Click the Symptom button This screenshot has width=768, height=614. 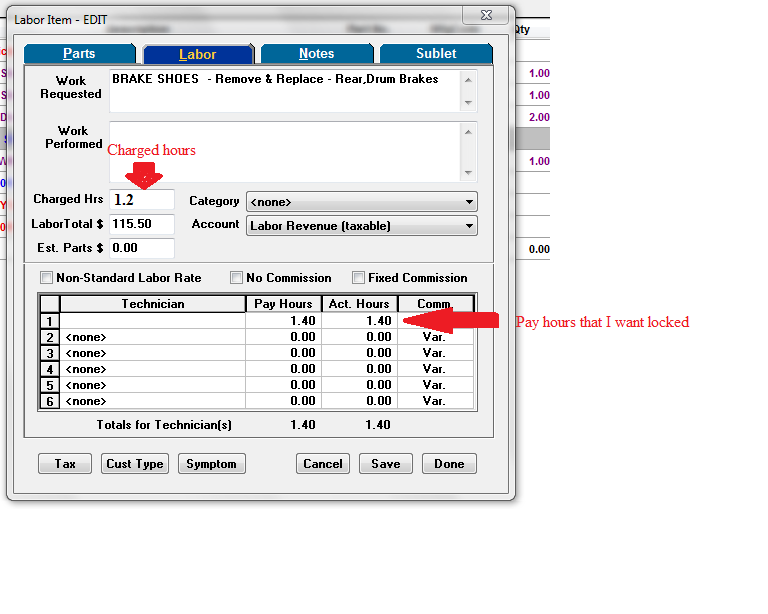(212, 464)
